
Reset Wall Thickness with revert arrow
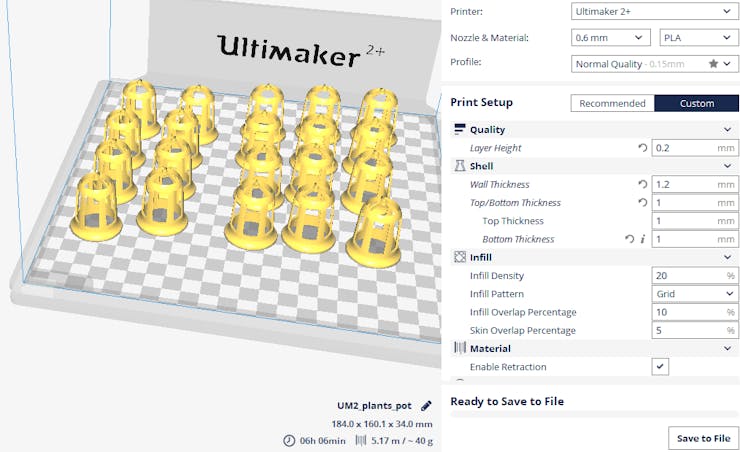(x=642, y=184)
